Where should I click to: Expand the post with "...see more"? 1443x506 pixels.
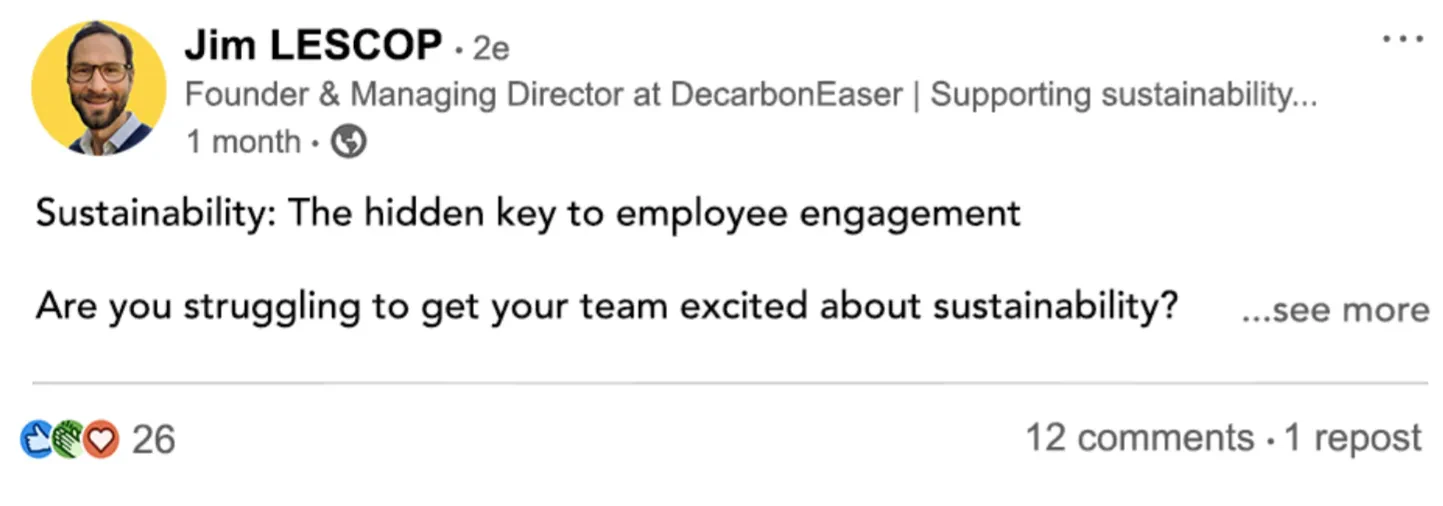click(x=1334, y=310)
